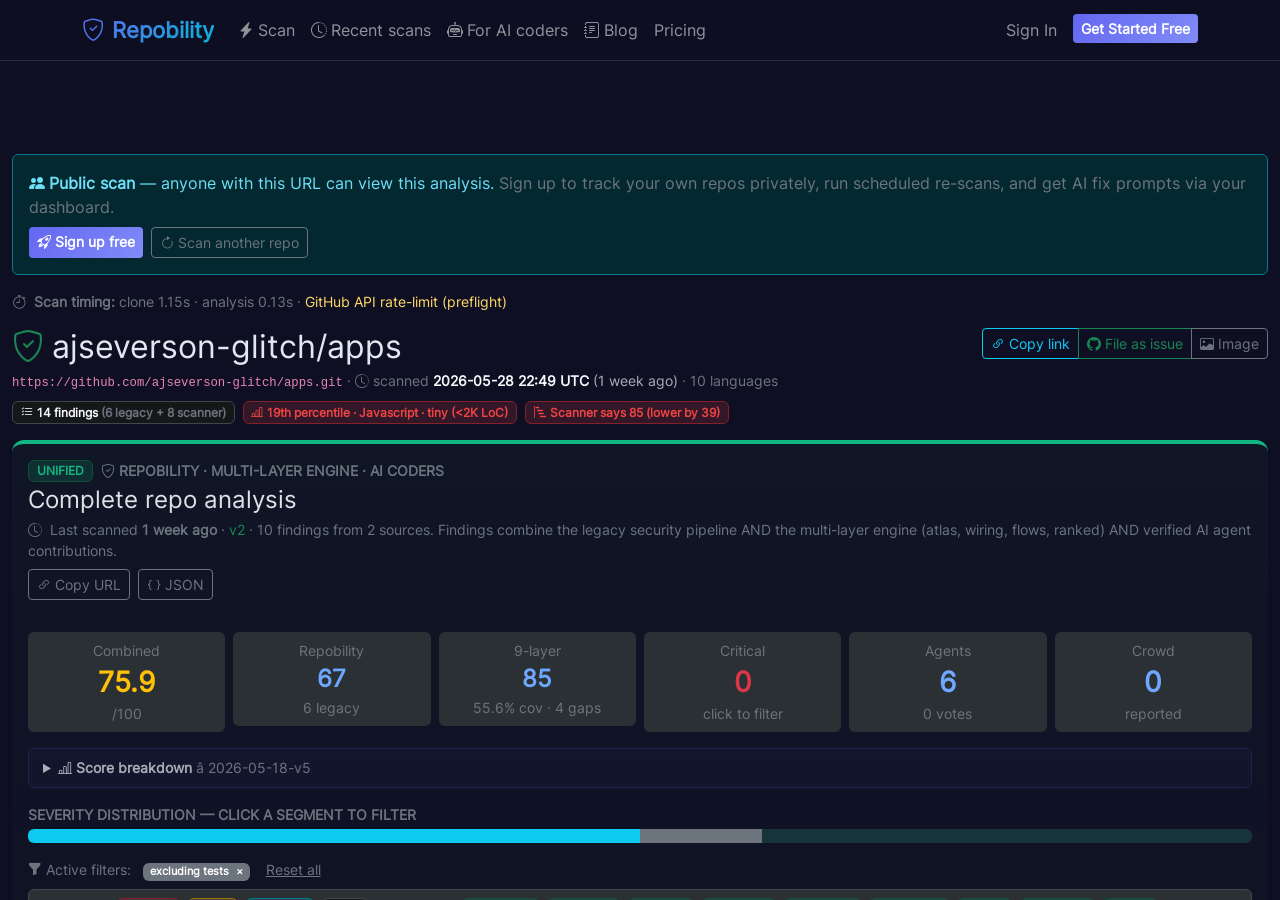Click the green v2 version link
1280x900 pixels.
click(237, 530)
